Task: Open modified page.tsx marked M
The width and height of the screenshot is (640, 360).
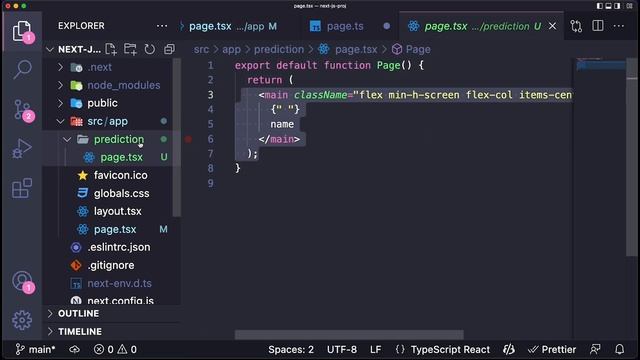Action: point(115,229)
